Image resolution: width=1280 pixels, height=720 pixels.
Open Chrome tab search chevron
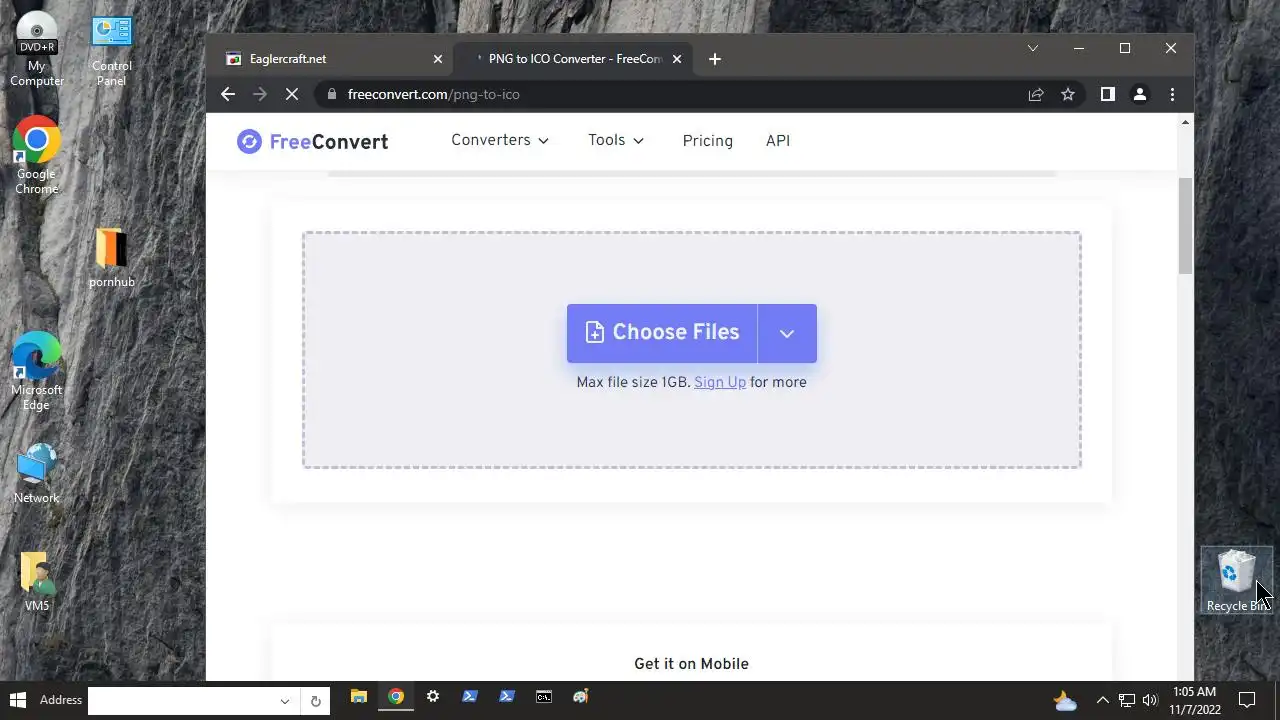pos(1033,48)
